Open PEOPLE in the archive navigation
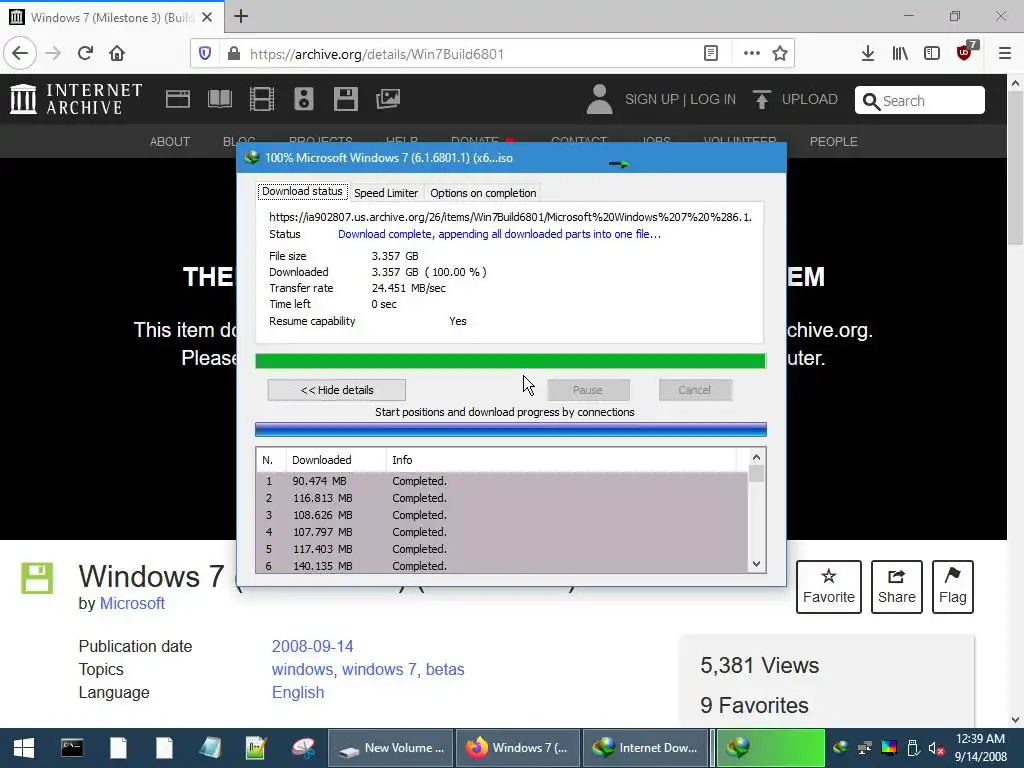Screen dimensions: 1024x768 (834, 142)
